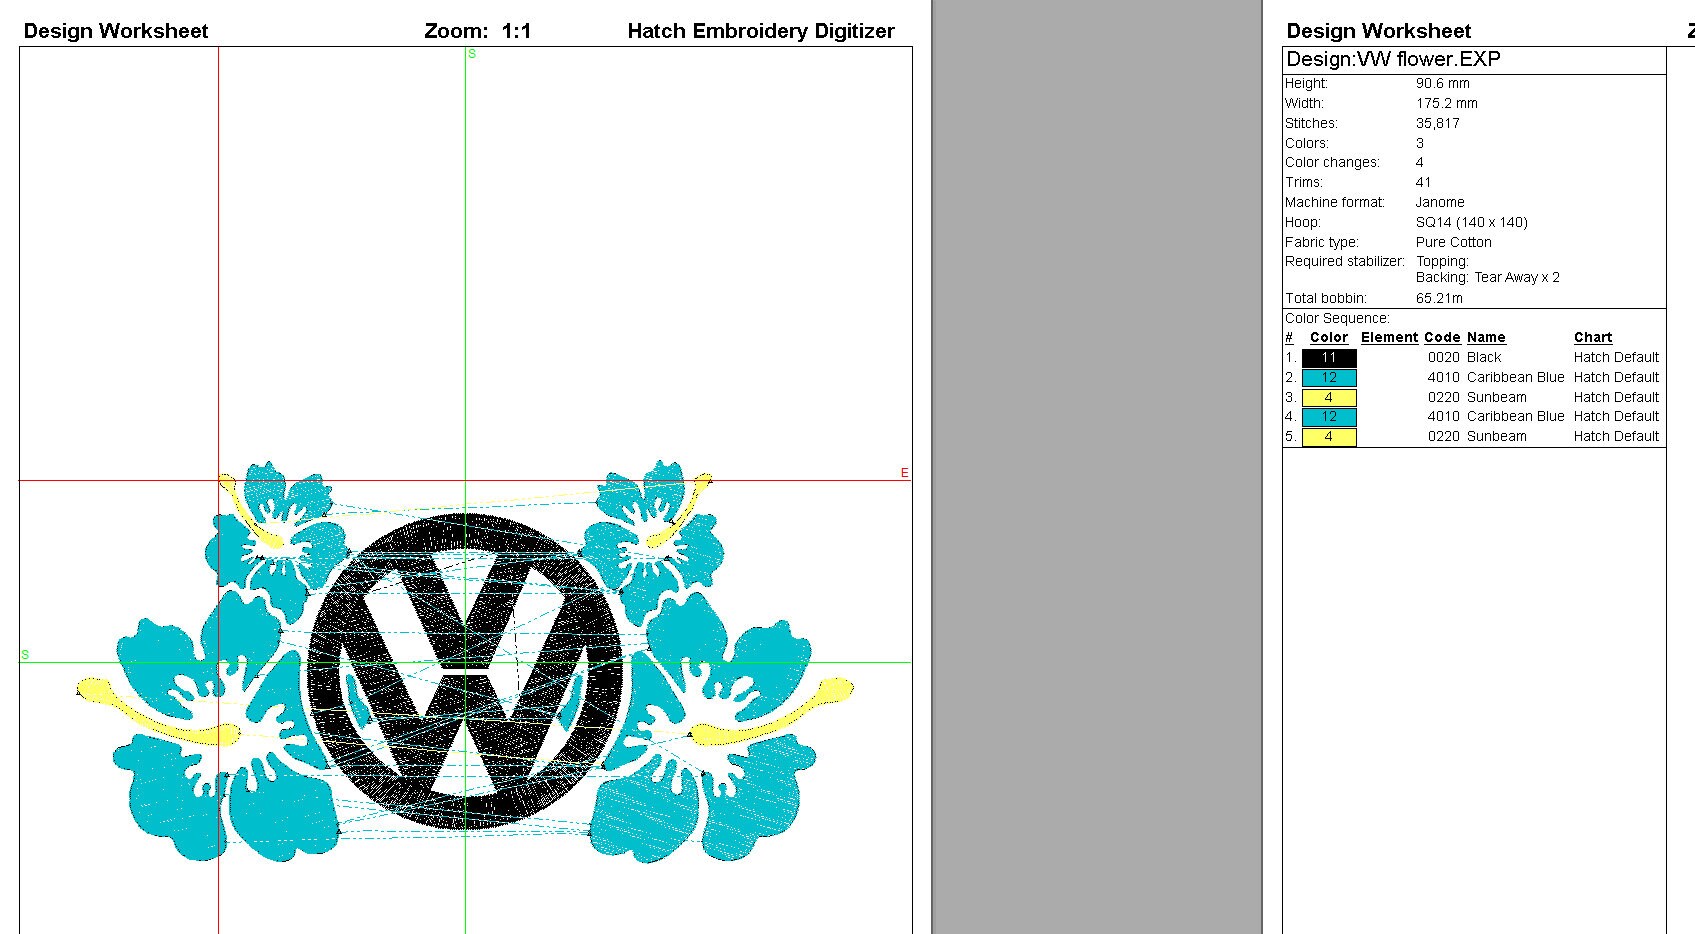The height and width of the screenshot is (934, 1695).
Task: Sort by the Name column header
Action: coord(1486,337)
